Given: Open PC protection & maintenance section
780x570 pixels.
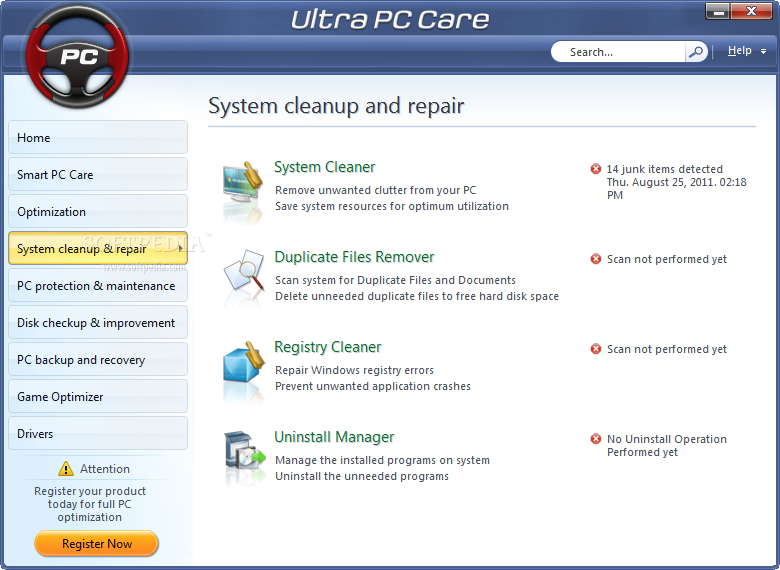Looking at the screenshot, I should [98, 285].
